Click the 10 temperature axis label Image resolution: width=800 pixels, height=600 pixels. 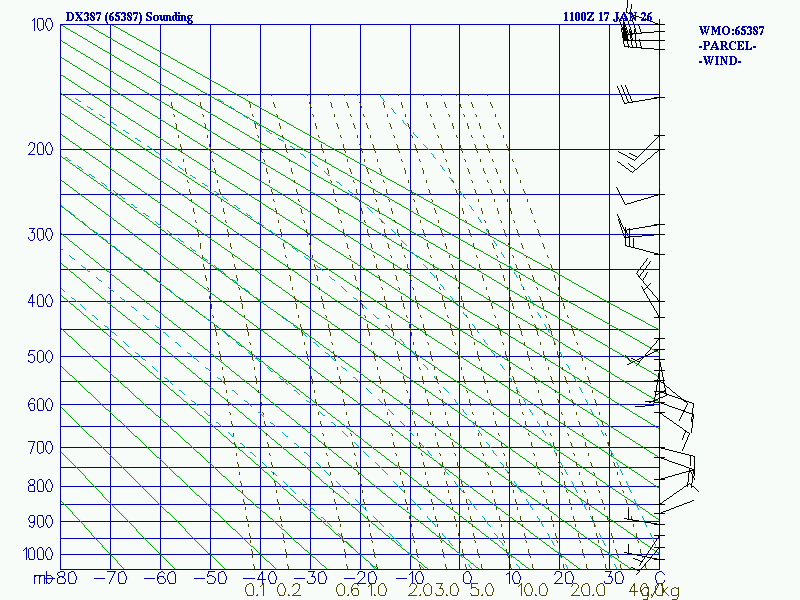tap(514, 578)
